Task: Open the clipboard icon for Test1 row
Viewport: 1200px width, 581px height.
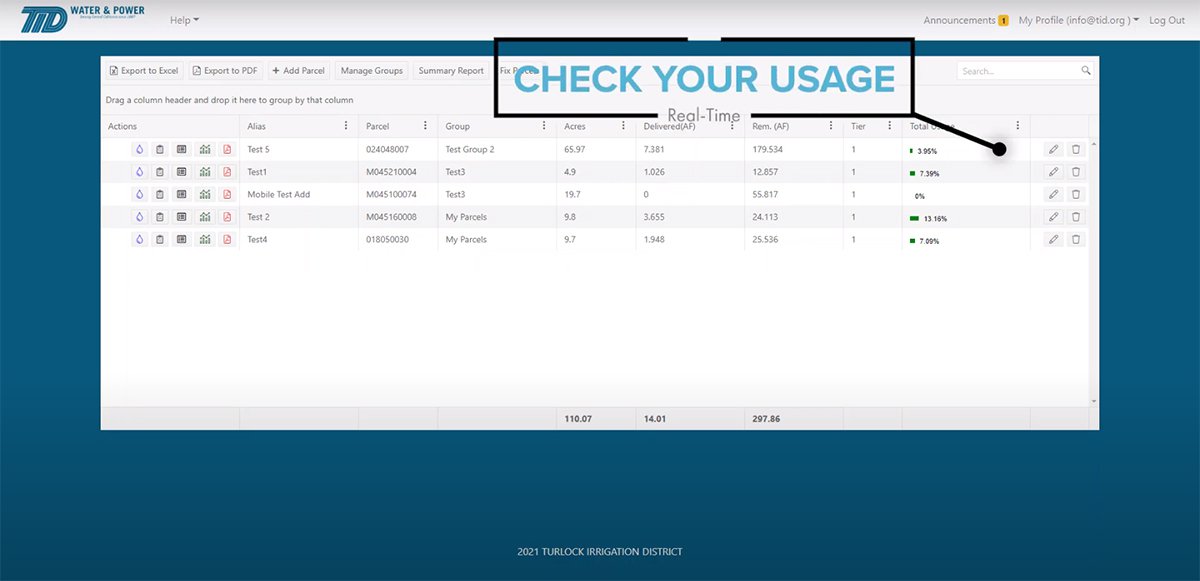Action: click(x=159, y=172)
